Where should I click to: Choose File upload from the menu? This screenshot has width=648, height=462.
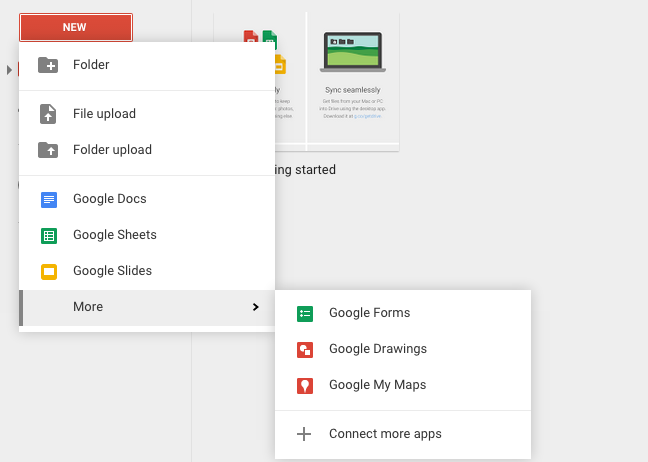point(147,114)
